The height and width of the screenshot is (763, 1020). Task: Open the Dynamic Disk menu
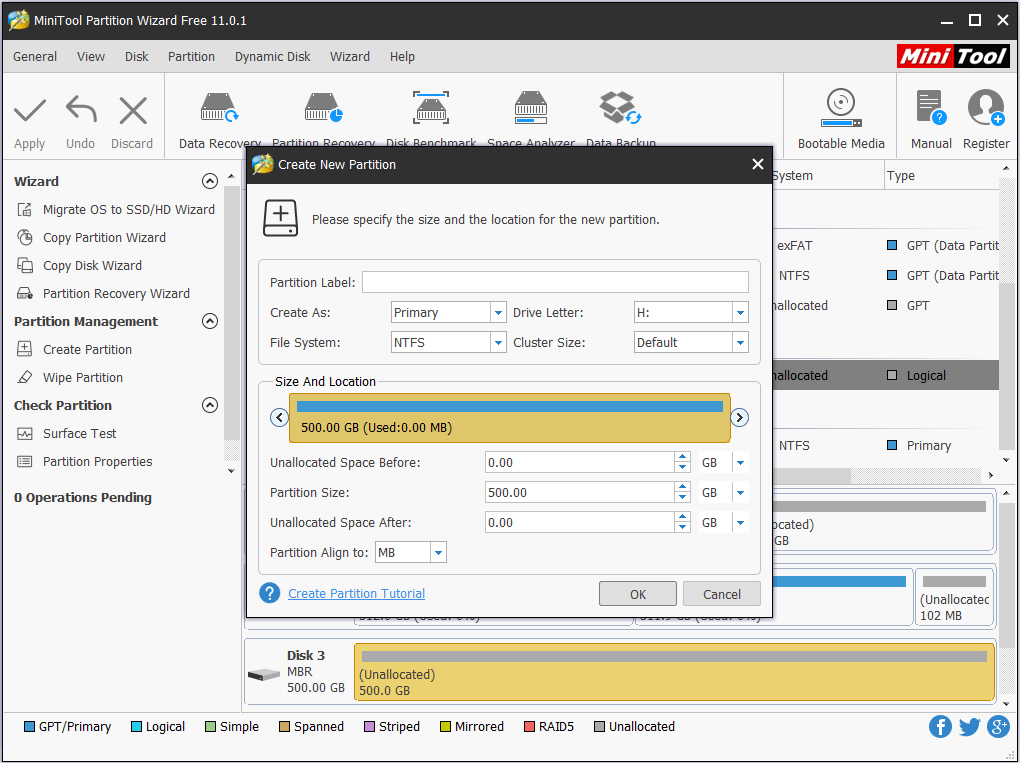[x=272, y=57]
